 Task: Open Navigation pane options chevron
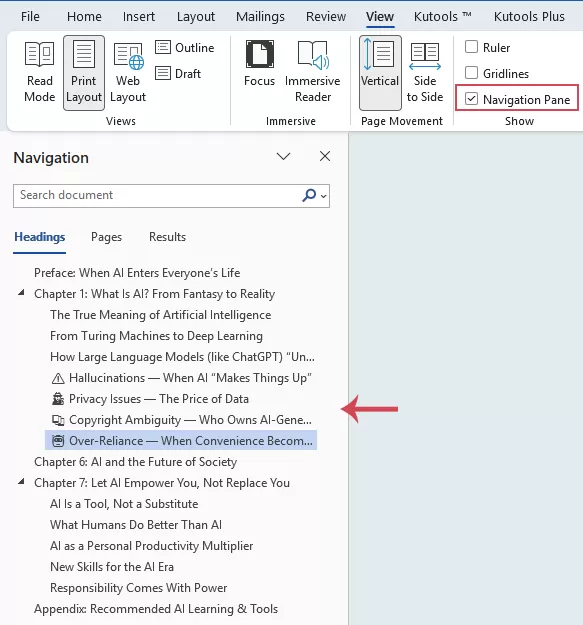283,156
